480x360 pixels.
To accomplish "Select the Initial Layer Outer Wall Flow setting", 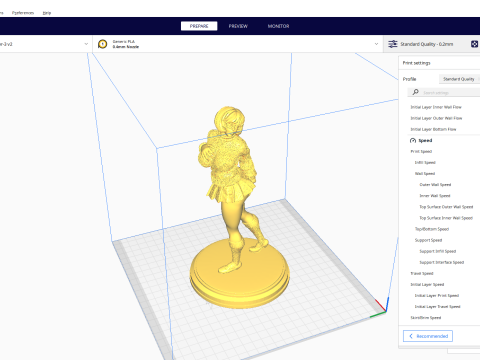I will (x=436, y=118).
